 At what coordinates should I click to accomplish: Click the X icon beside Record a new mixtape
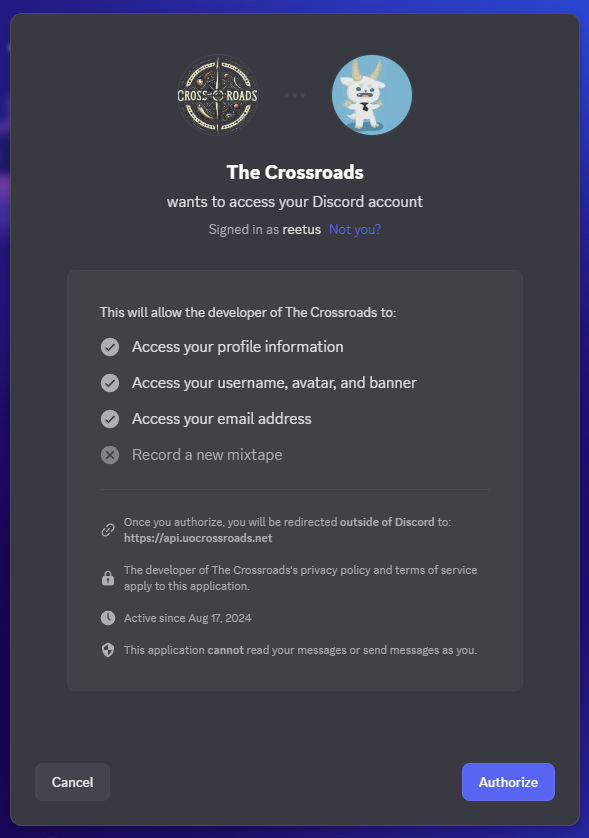(x=110, y=455)
